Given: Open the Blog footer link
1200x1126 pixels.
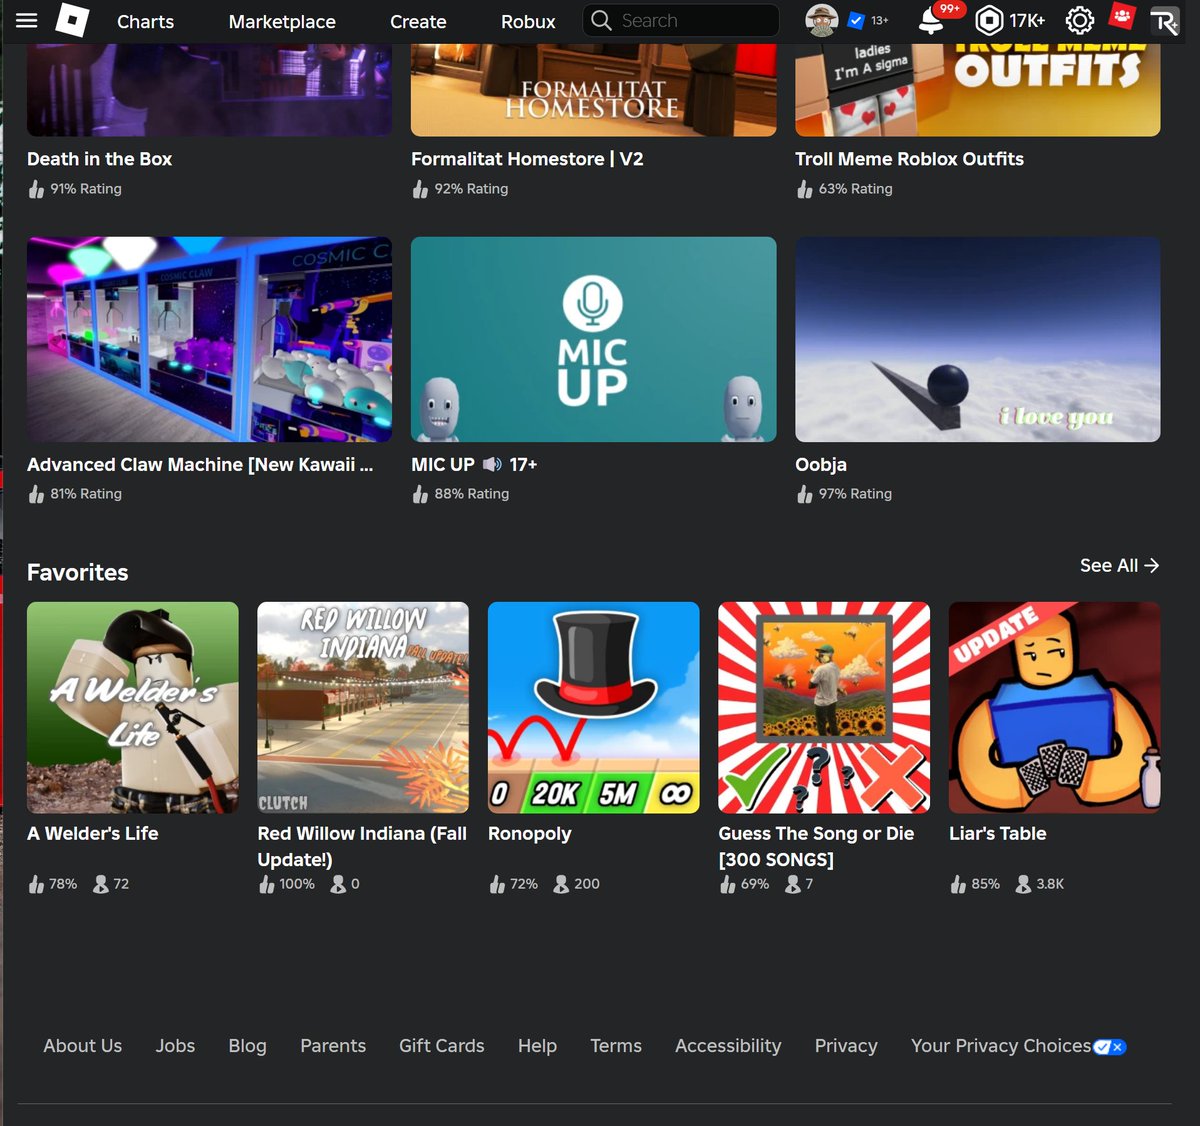Looking at the screenshot, I should [x=247, y=1045].
